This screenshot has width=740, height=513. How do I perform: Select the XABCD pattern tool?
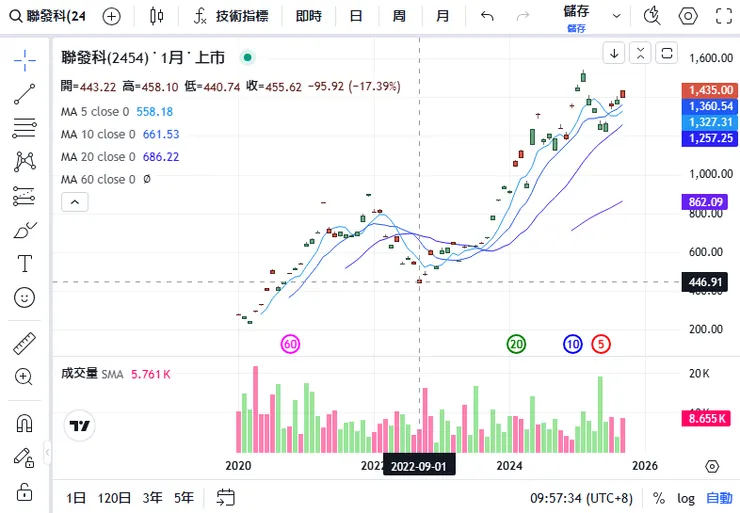point(25,161)
